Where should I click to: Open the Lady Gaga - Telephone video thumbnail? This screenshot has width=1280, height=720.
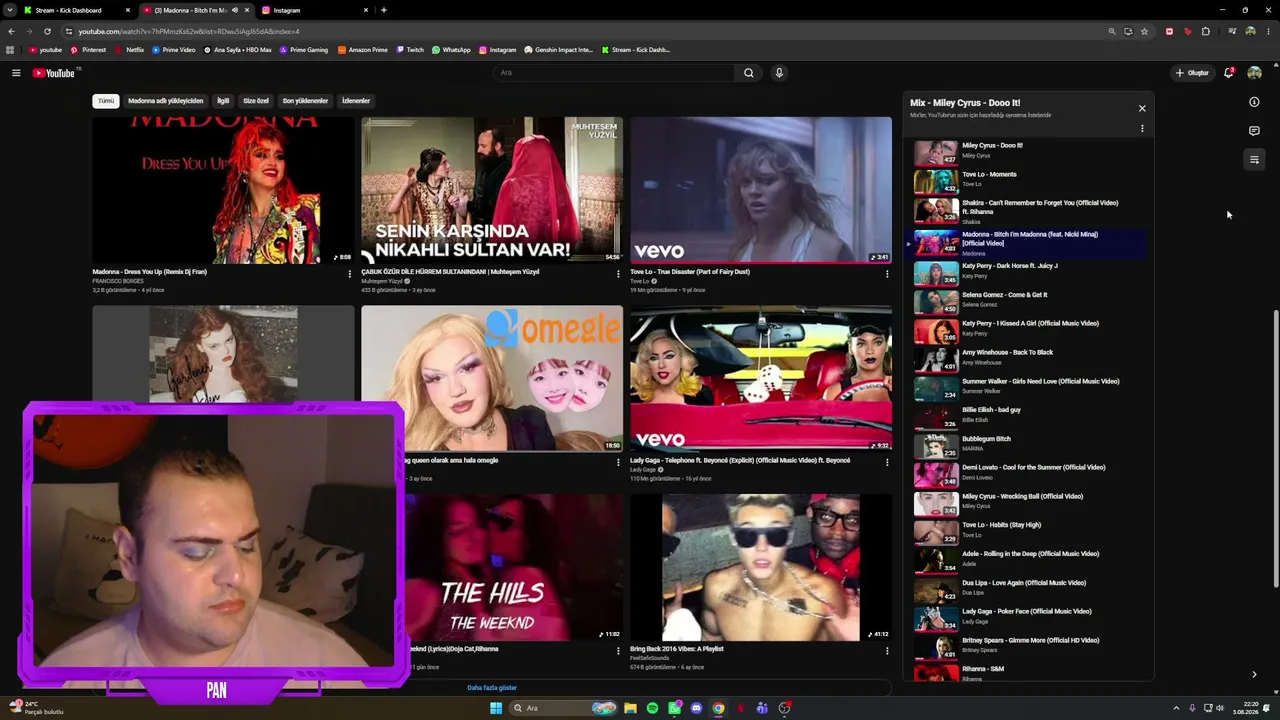tap(761, 378)
